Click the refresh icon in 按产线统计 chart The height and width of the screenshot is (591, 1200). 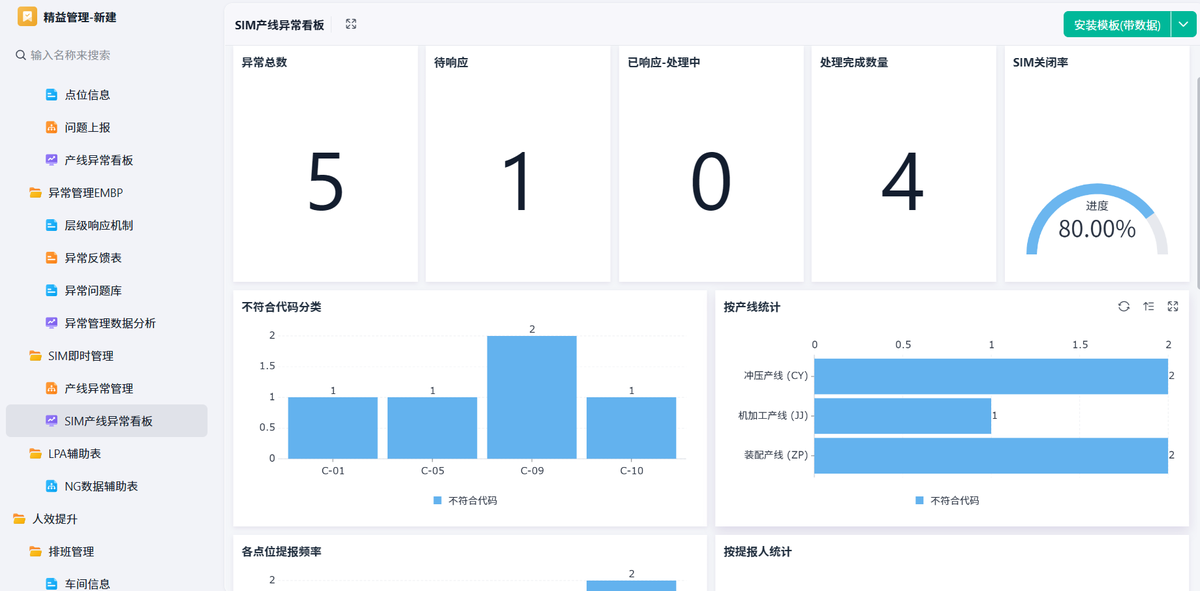(x=1124, y=307)
